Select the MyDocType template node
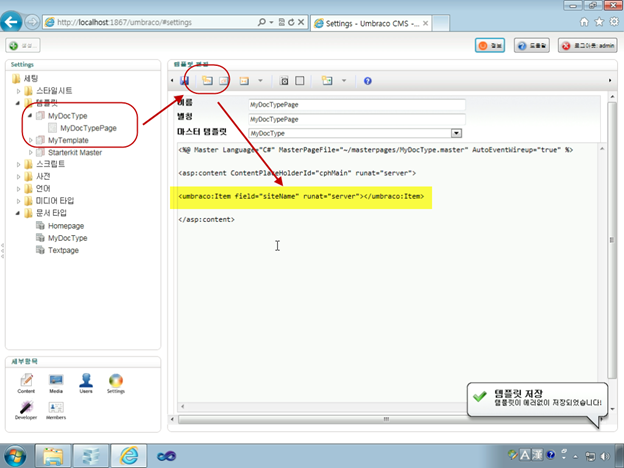The height and width of the screenshot is (468, 624). click(x=67, y=116)
